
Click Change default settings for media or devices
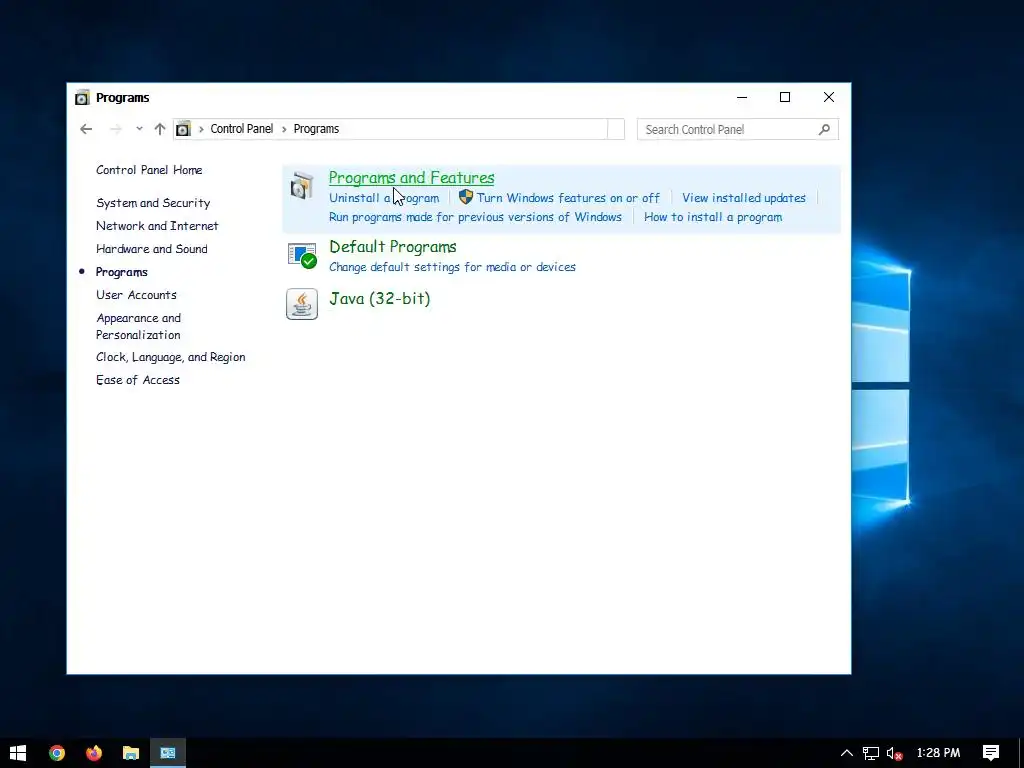click(x=452, y=266)
